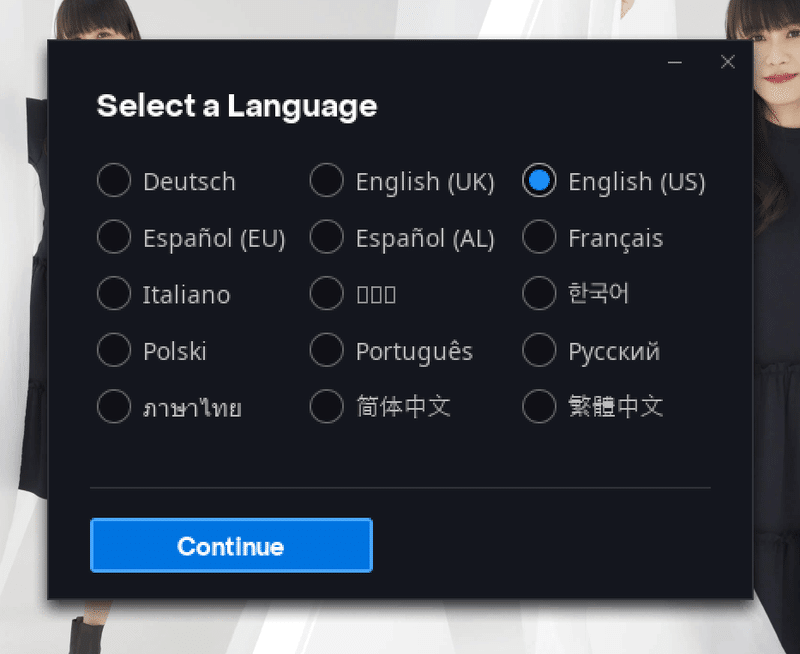The image size is (800, 654).
Task: Select English (US) radio button
Action: (x=539, y=180)
